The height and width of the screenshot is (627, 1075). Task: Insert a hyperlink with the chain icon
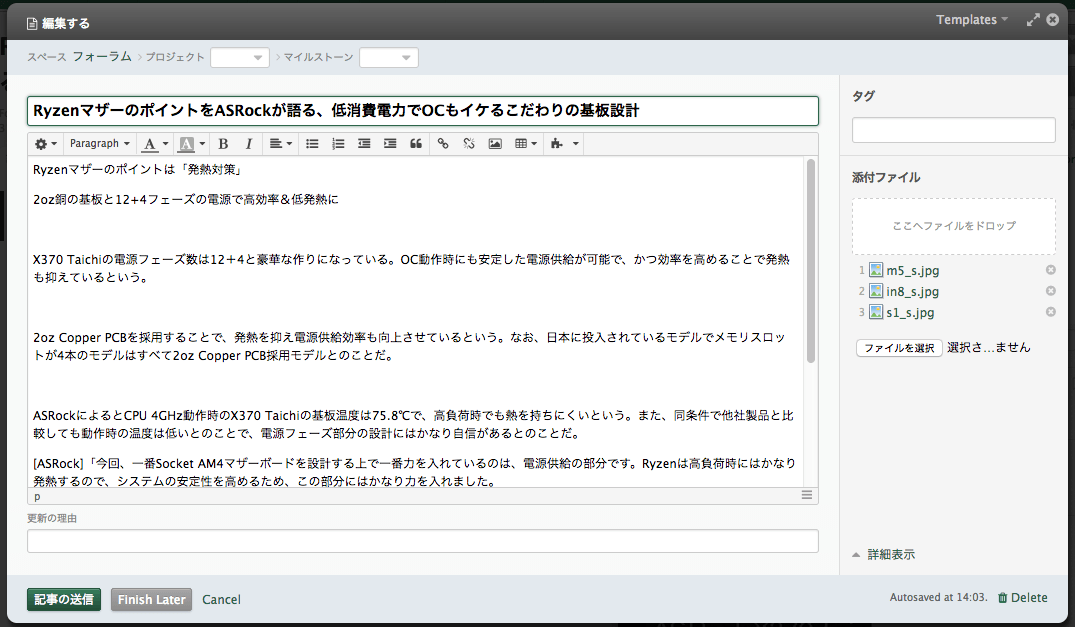(443, 144)
